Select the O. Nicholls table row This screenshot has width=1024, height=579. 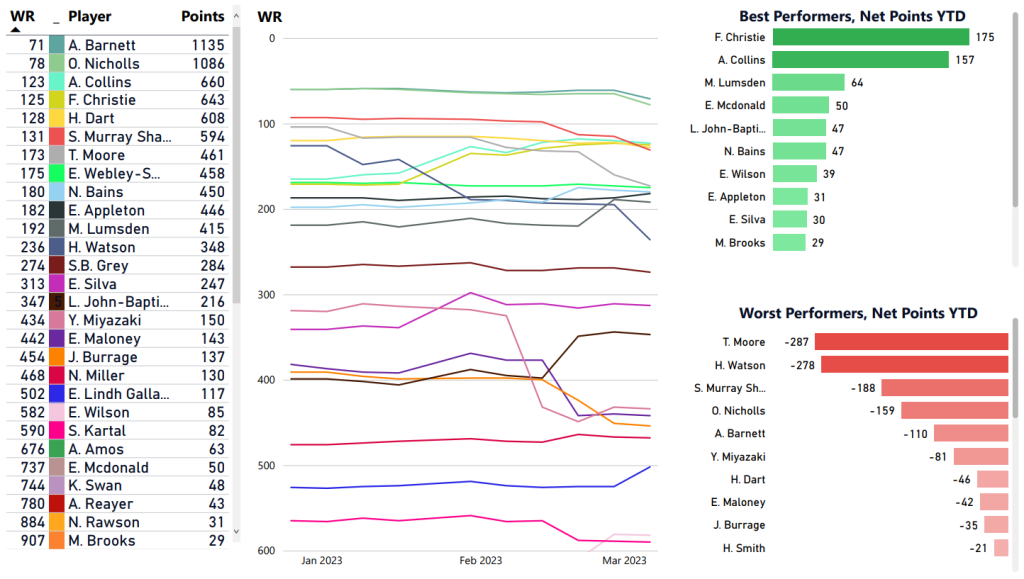(x=120, y=63)
